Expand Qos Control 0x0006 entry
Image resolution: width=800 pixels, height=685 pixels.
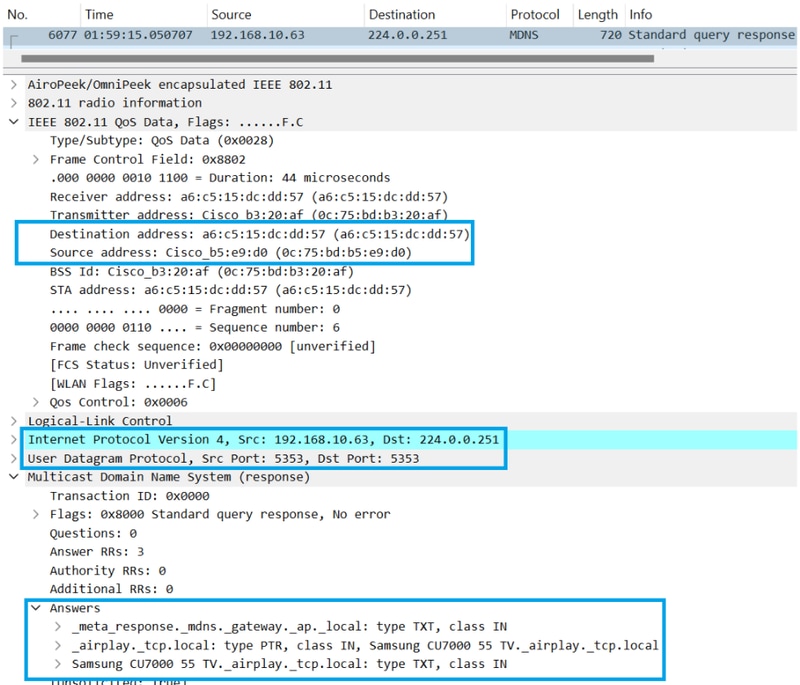36,402
